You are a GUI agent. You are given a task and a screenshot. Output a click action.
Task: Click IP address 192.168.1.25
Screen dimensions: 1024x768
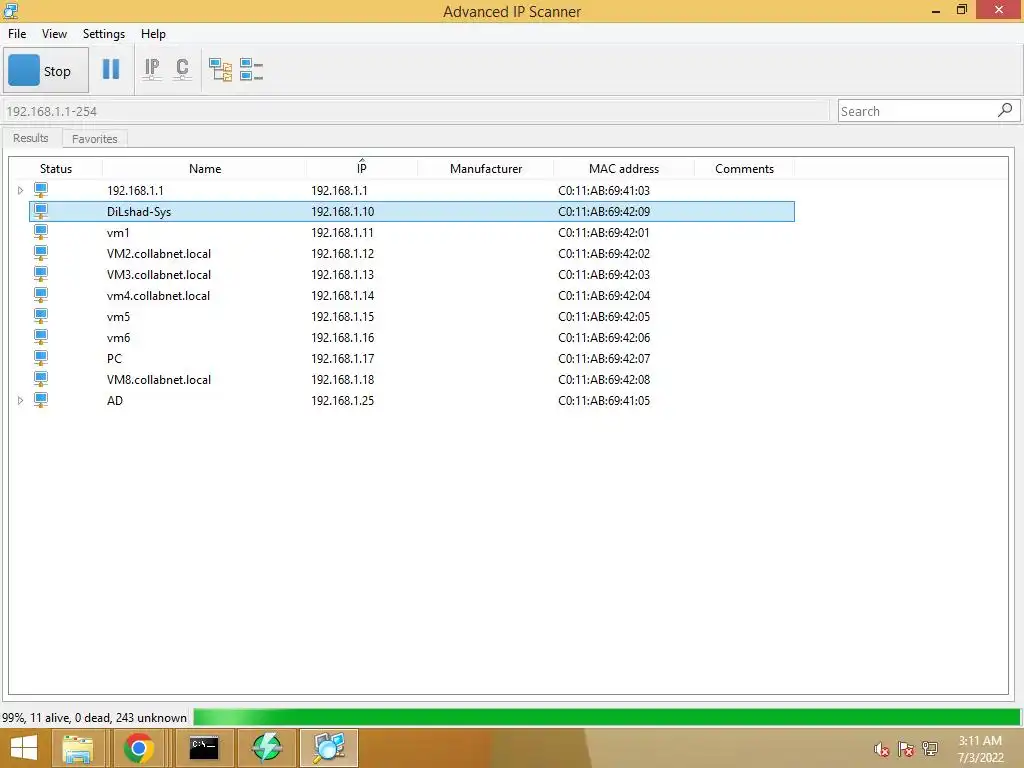pyautogui.click(x=342, y=400)
